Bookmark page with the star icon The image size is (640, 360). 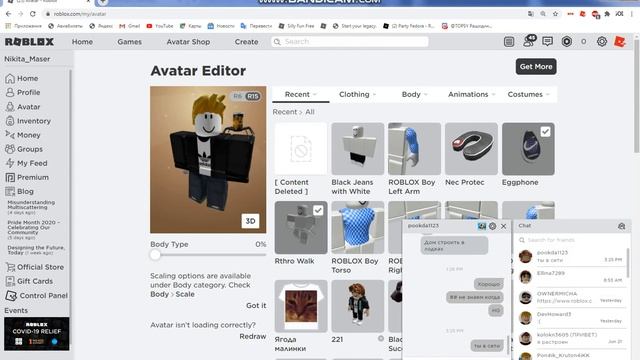555,14
